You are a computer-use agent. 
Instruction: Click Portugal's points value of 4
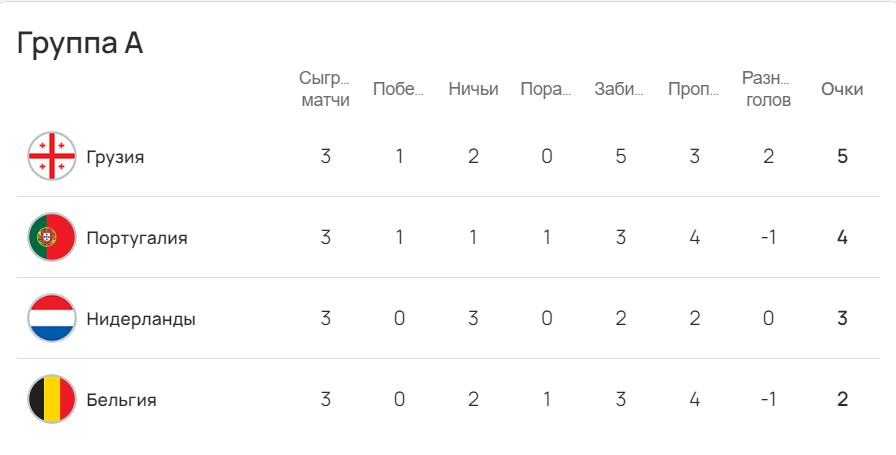[x=843, y=238]
